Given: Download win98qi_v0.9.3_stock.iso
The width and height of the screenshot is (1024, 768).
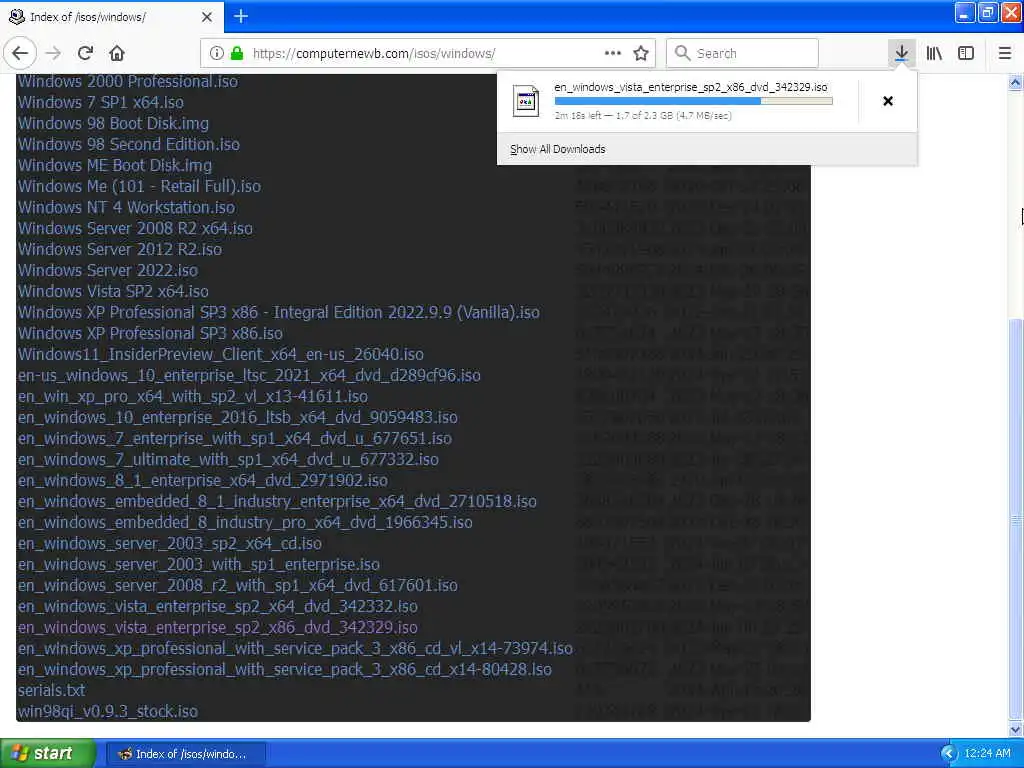Looking at the screenshot, I should [x=108, y=711].
